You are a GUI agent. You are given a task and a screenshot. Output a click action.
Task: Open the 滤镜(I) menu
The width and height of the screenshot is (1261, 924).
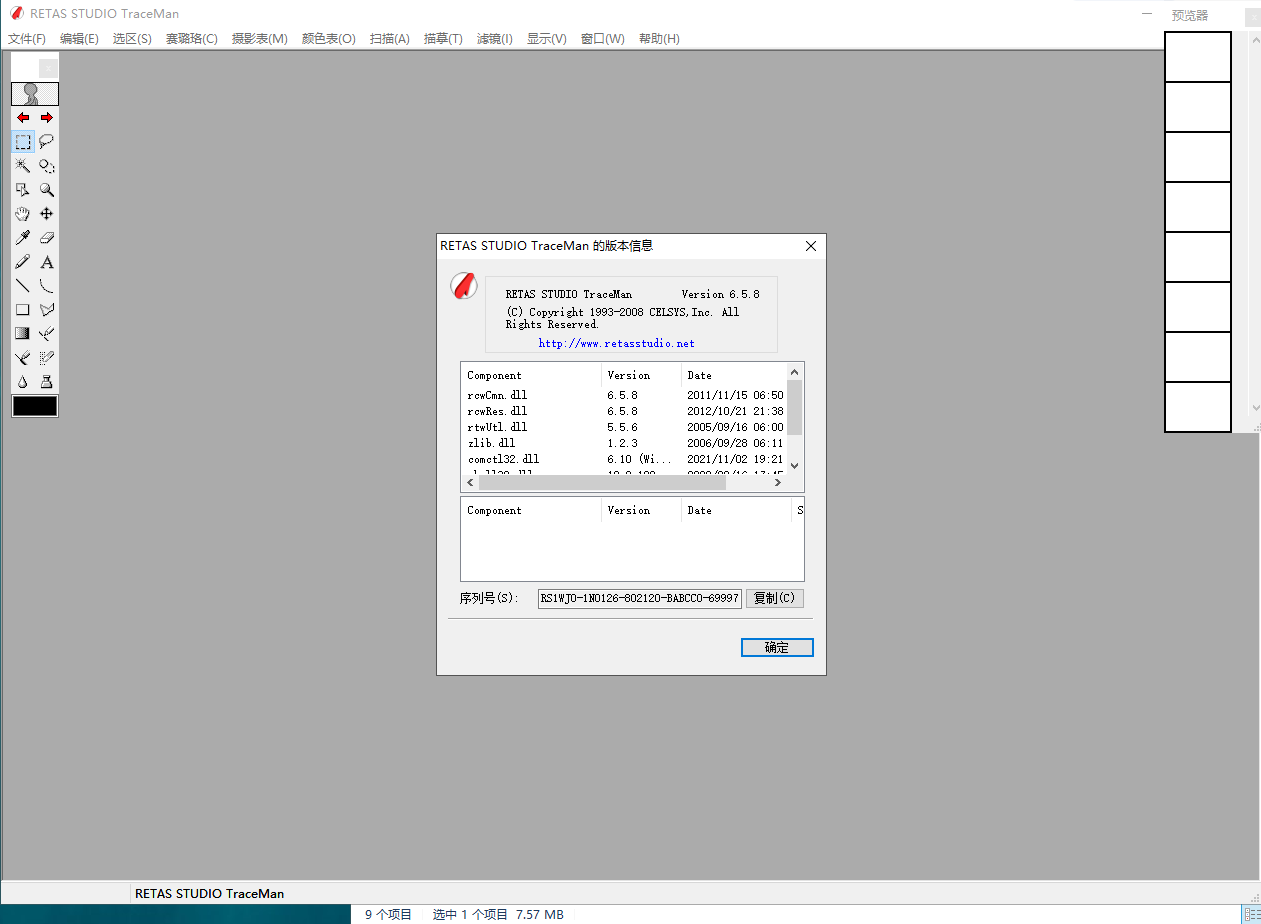(495, 39)
